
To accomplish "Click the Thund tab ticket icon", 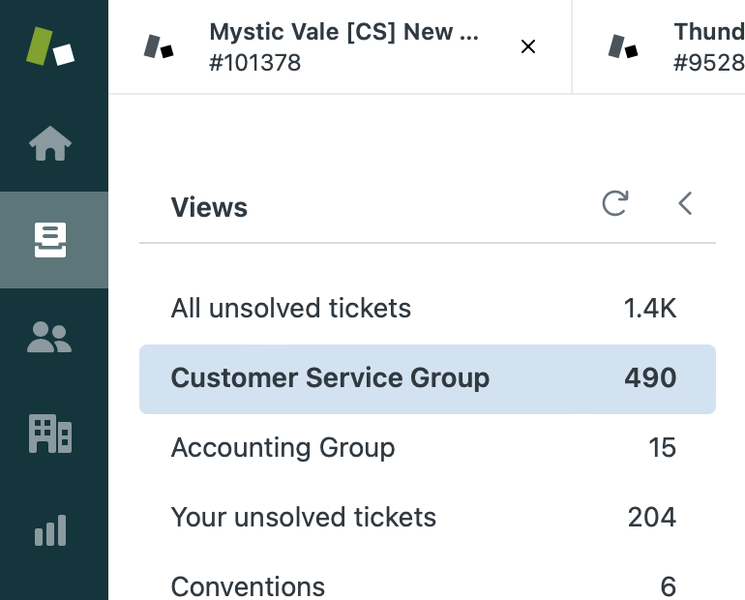I will click(x=623, y=47).
